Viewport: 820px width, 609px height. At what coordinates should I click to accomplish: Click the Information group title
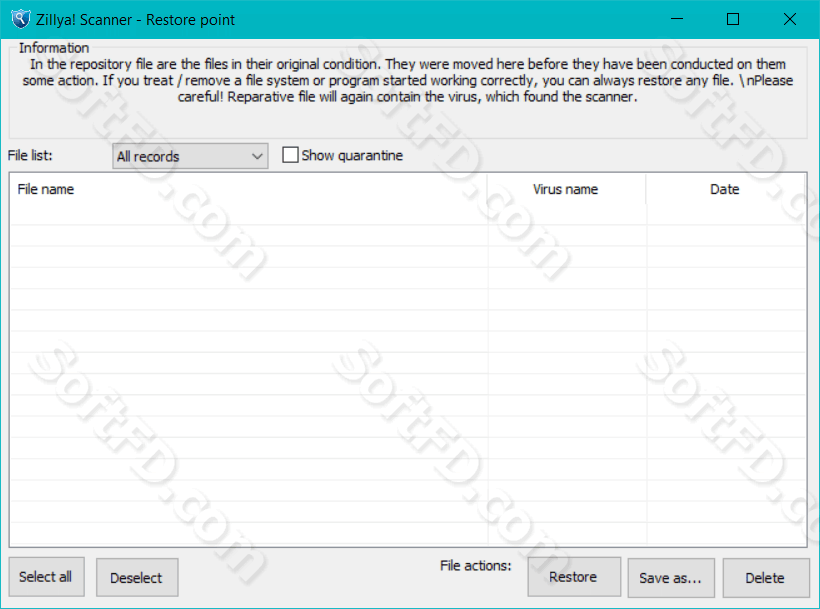click(54, 48)
